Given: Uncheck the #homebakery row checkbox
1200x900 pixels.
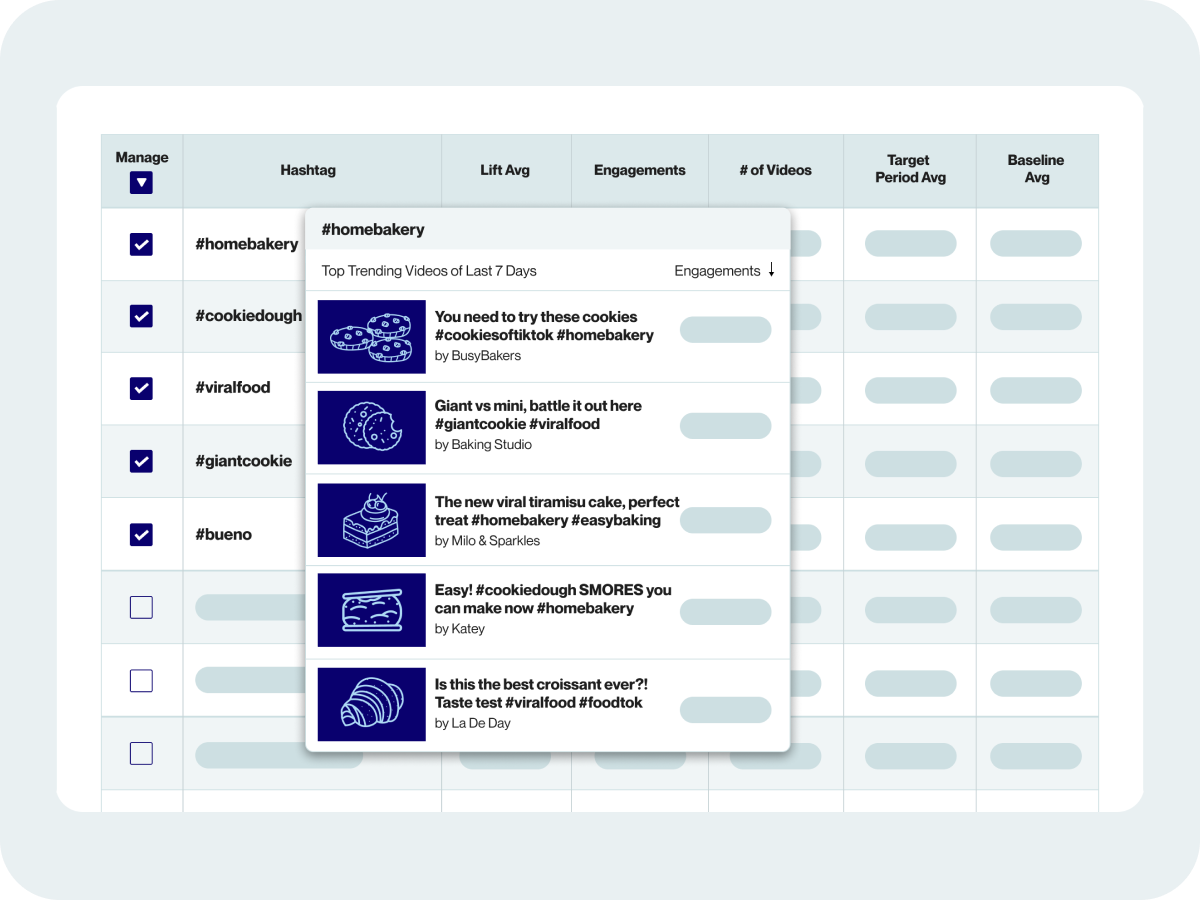Looking at the screenshot, I should 141,244.
